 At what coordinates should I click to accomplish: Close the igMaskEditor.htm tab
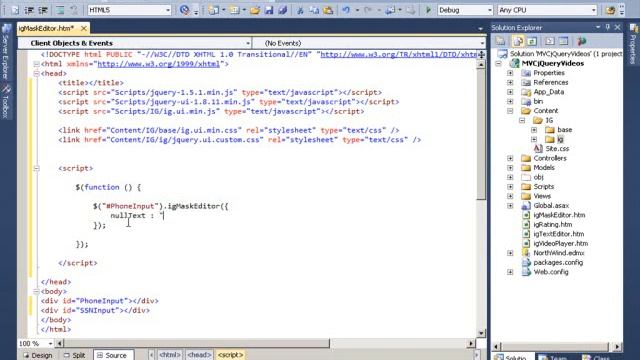pyautogui.click(x=83, y=28)
